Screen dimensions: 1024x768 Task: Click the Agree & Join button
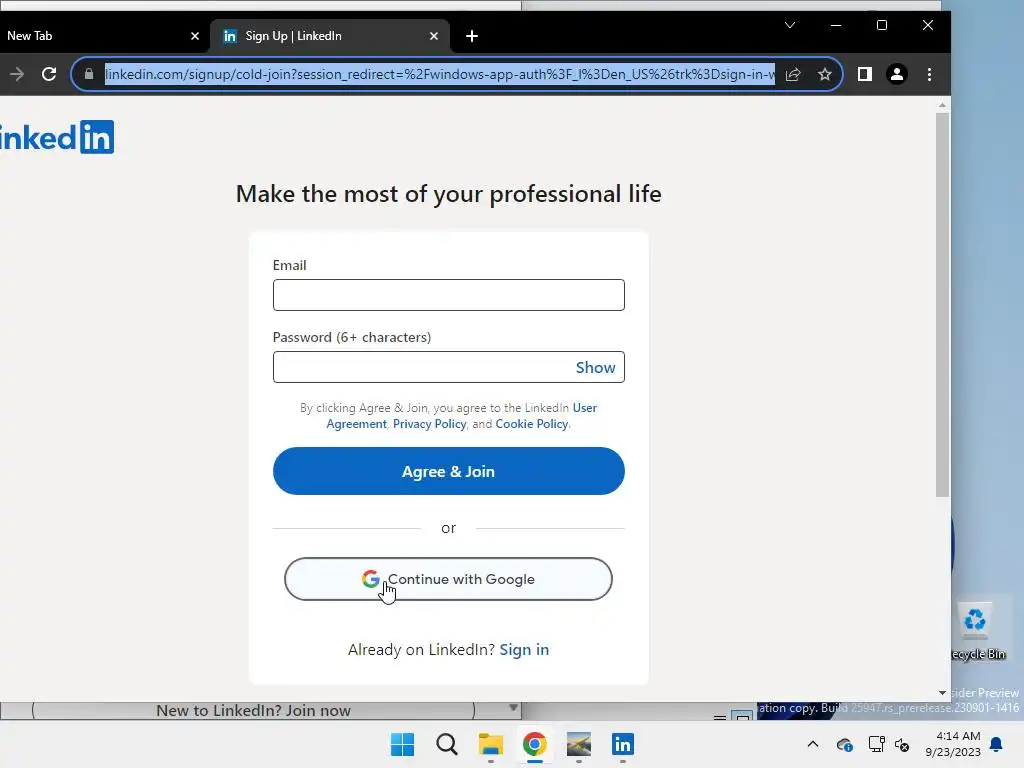click(449, 471)
